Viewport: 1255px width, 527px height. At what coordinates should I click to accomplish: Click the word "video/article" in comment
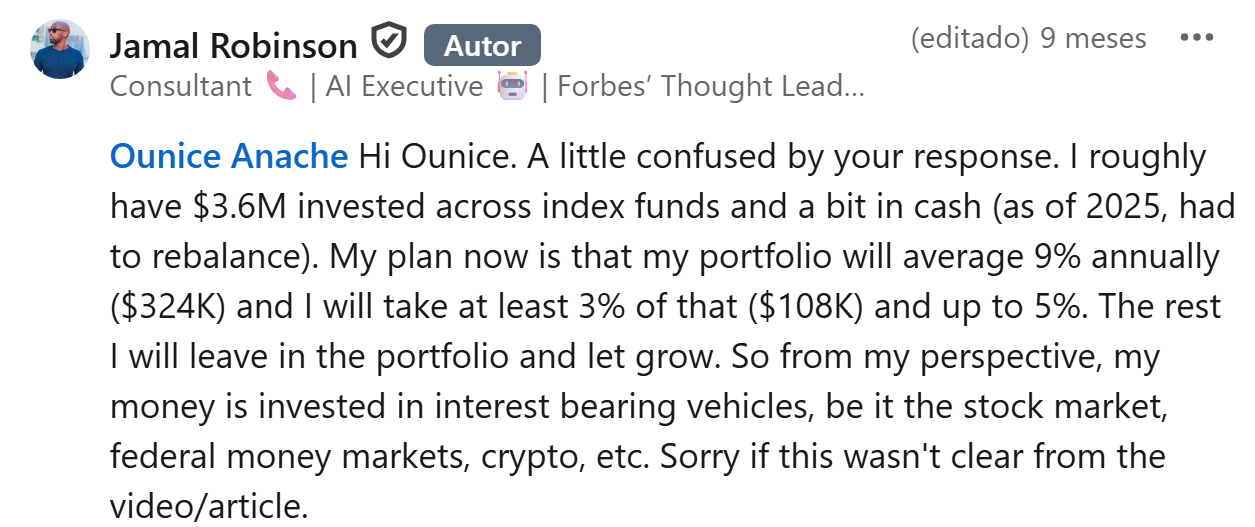pyautogui.click(x=207, y=505)
